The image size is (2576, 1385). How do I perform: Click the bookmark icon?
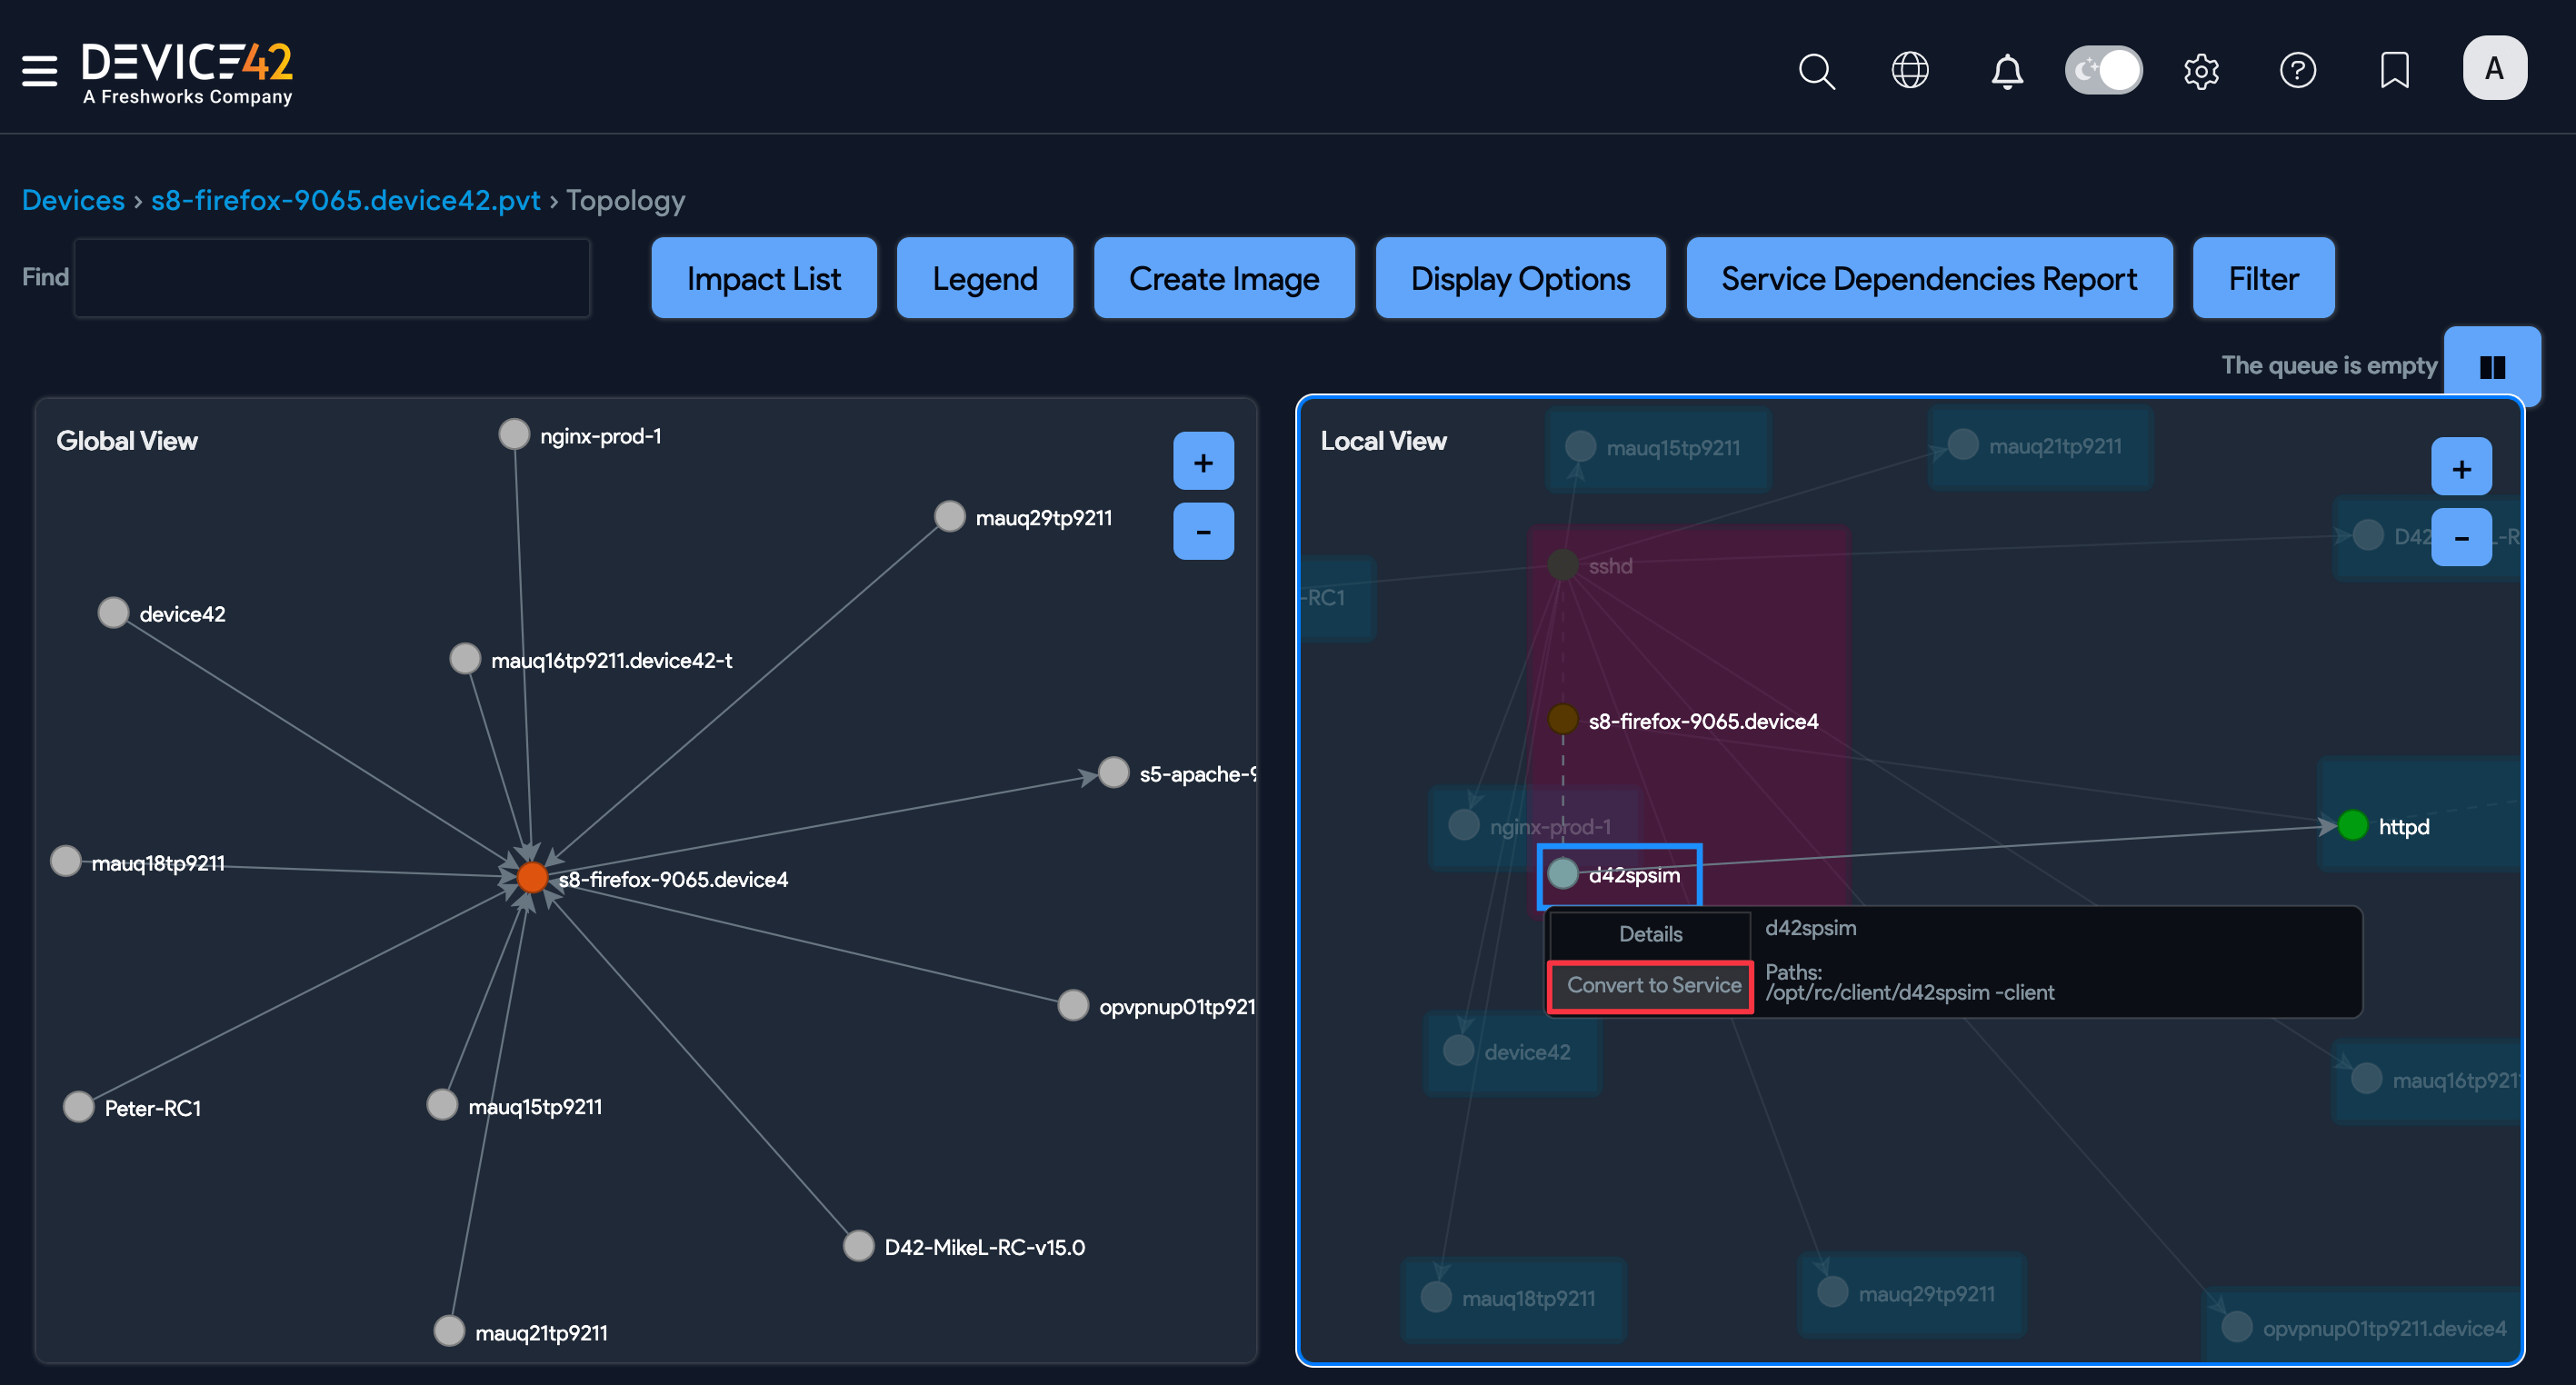click(2394, 71)
